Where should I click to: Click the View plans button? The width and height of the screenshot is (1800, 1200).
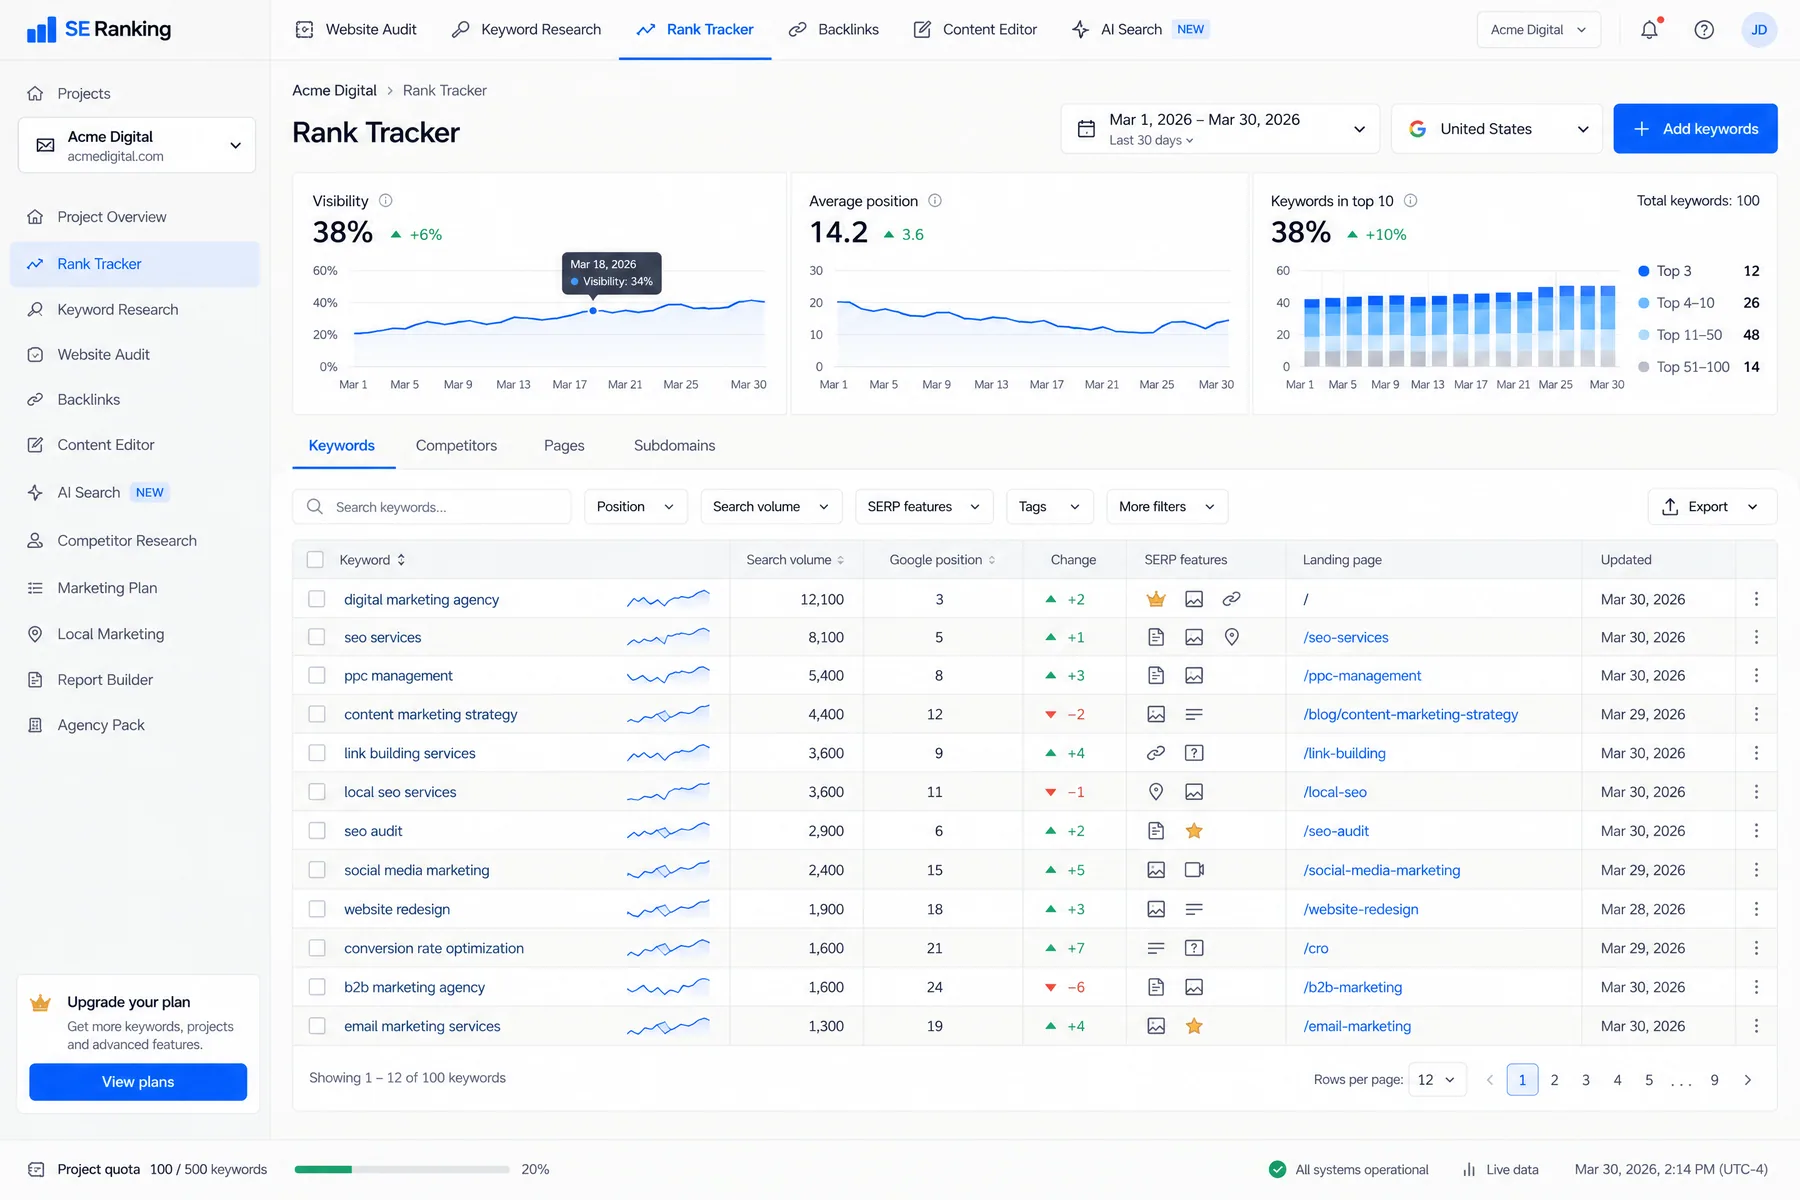pyautogui.click(x=138, y=1082)
